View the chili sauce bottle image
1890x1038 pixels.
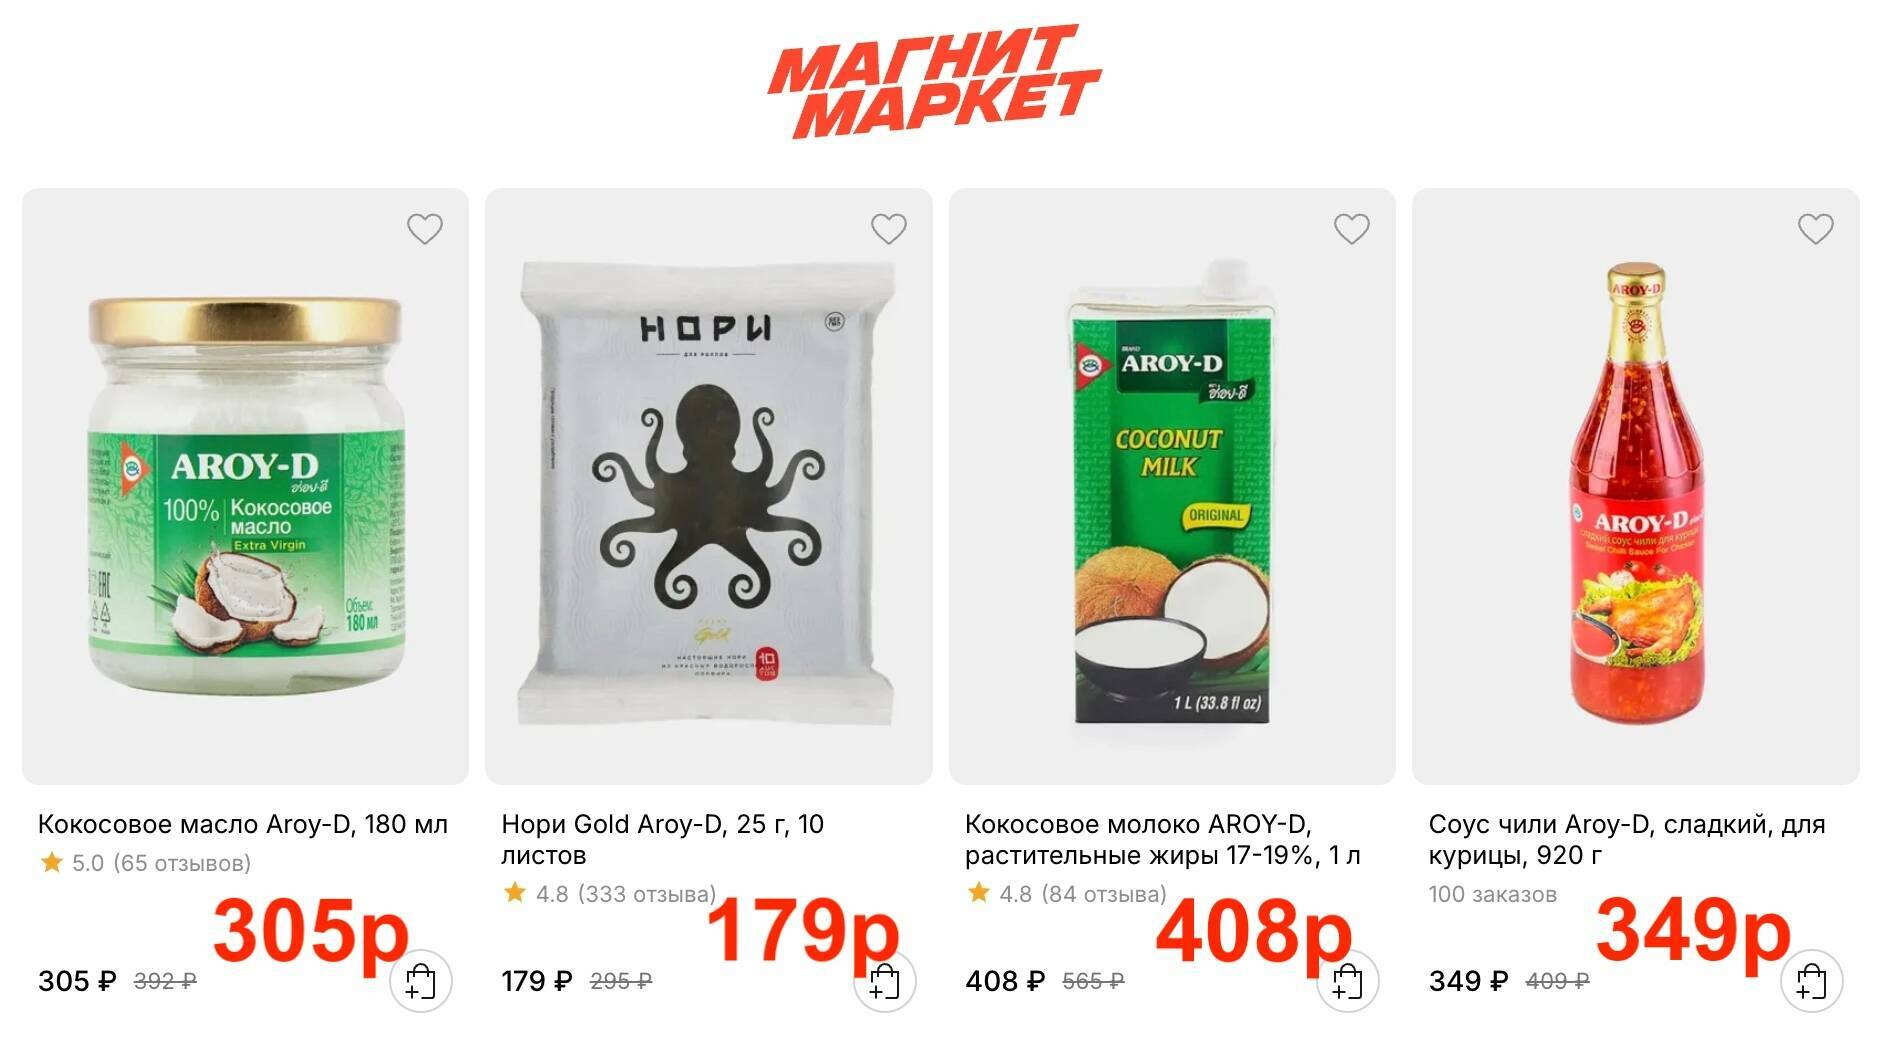1637,490
